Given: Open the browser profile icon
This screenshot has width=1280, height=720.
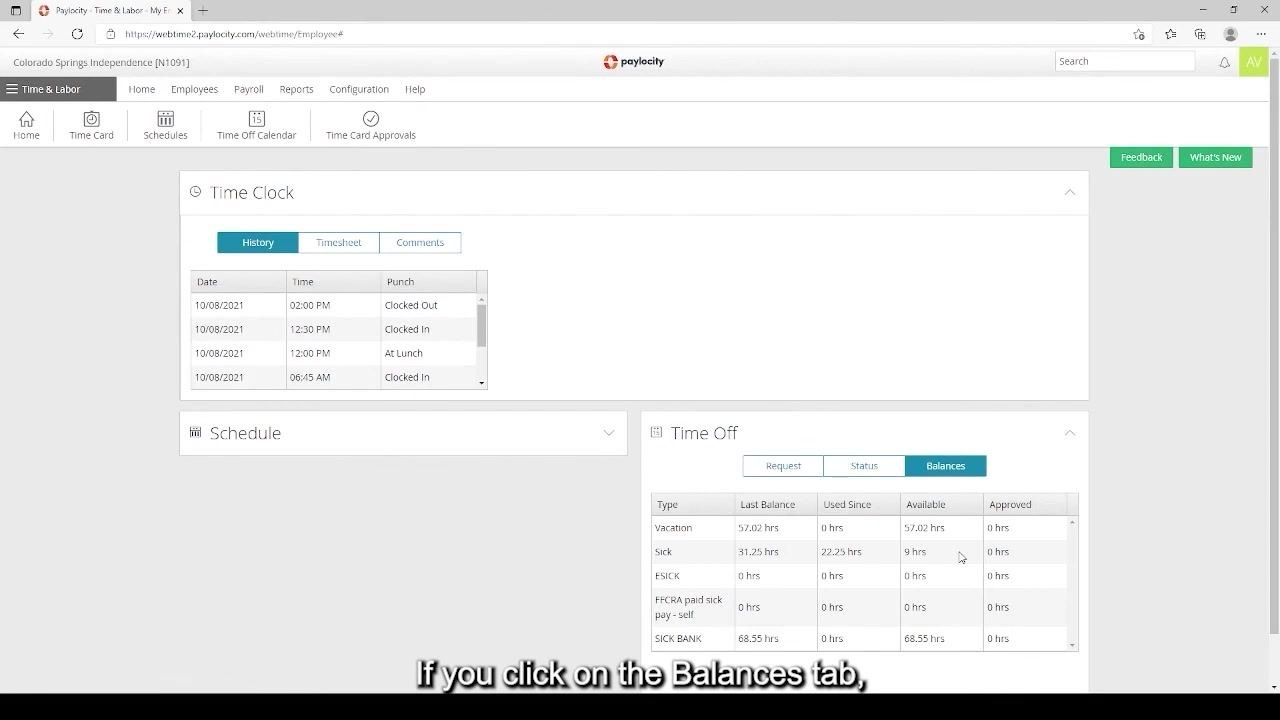Looking at the screenshot, I should pyautogui.click(x=1231, y=34).
